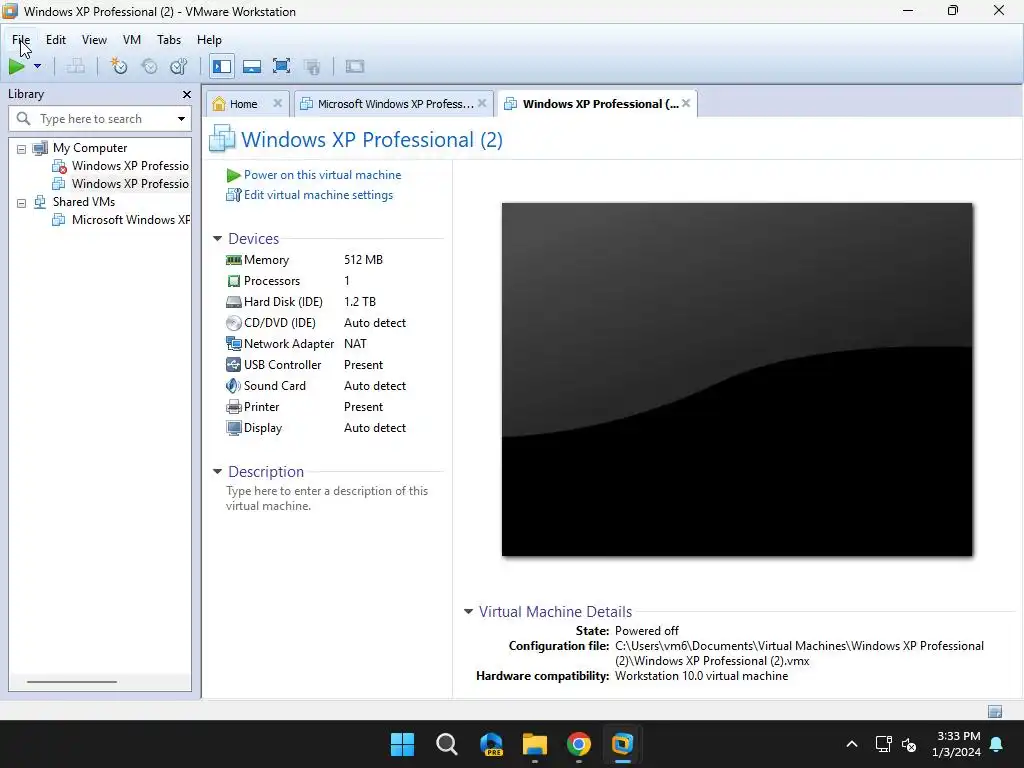Toggle the thumbnail bar toolbar button
1024x768 pixels.
coord(252,66)
